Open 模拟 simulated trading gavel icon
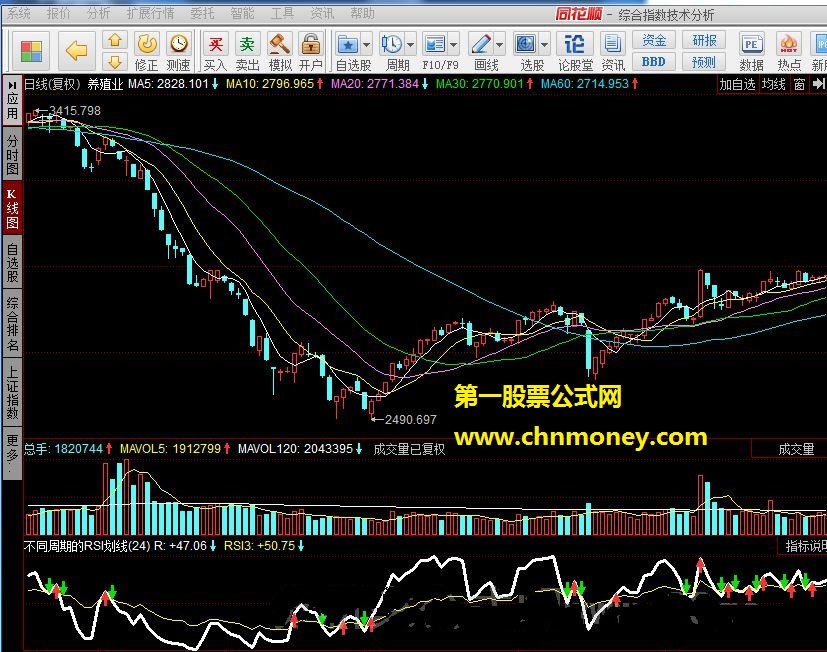 click(280, 51)
